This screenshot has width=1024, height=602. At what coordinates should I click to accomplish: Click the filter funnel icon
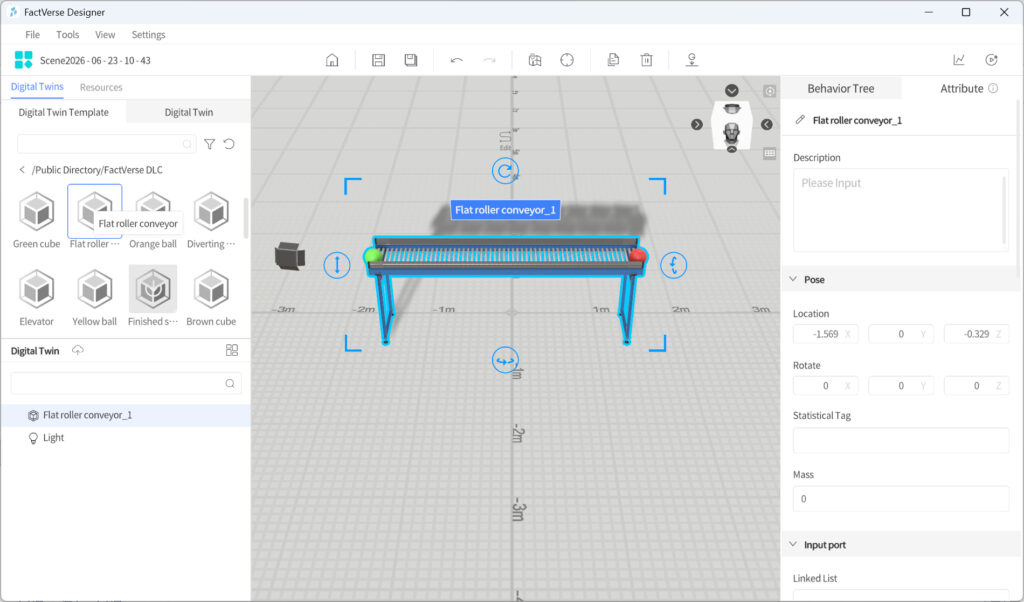point(210,144)
